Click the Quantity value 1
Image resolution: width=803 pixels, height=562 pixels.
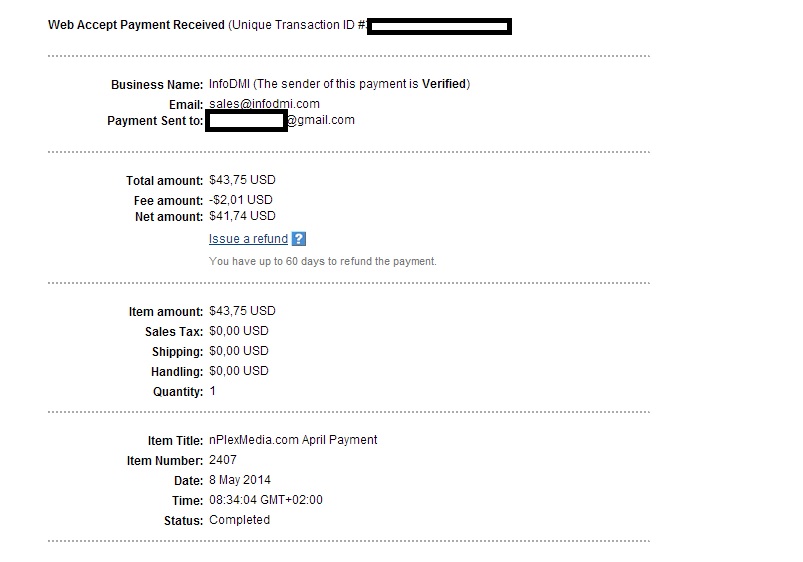pos(213,391)
